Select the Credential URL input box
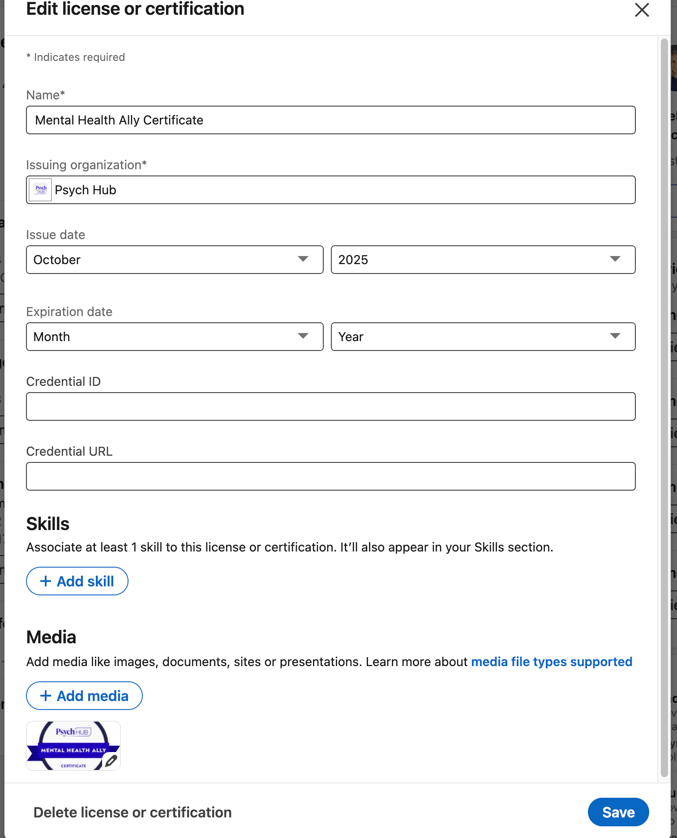677x838 pixels. [x=330, y=477]
